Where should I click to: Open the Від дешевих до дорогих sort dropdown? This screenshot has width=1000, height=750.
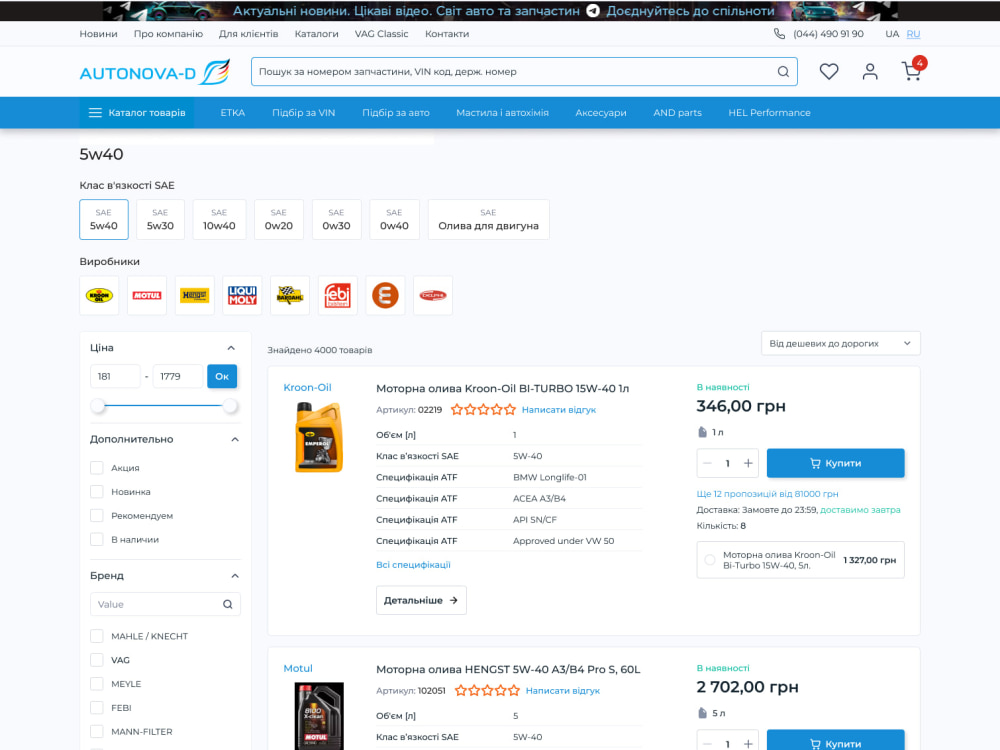pyautogui.click(x=841, y=344)
